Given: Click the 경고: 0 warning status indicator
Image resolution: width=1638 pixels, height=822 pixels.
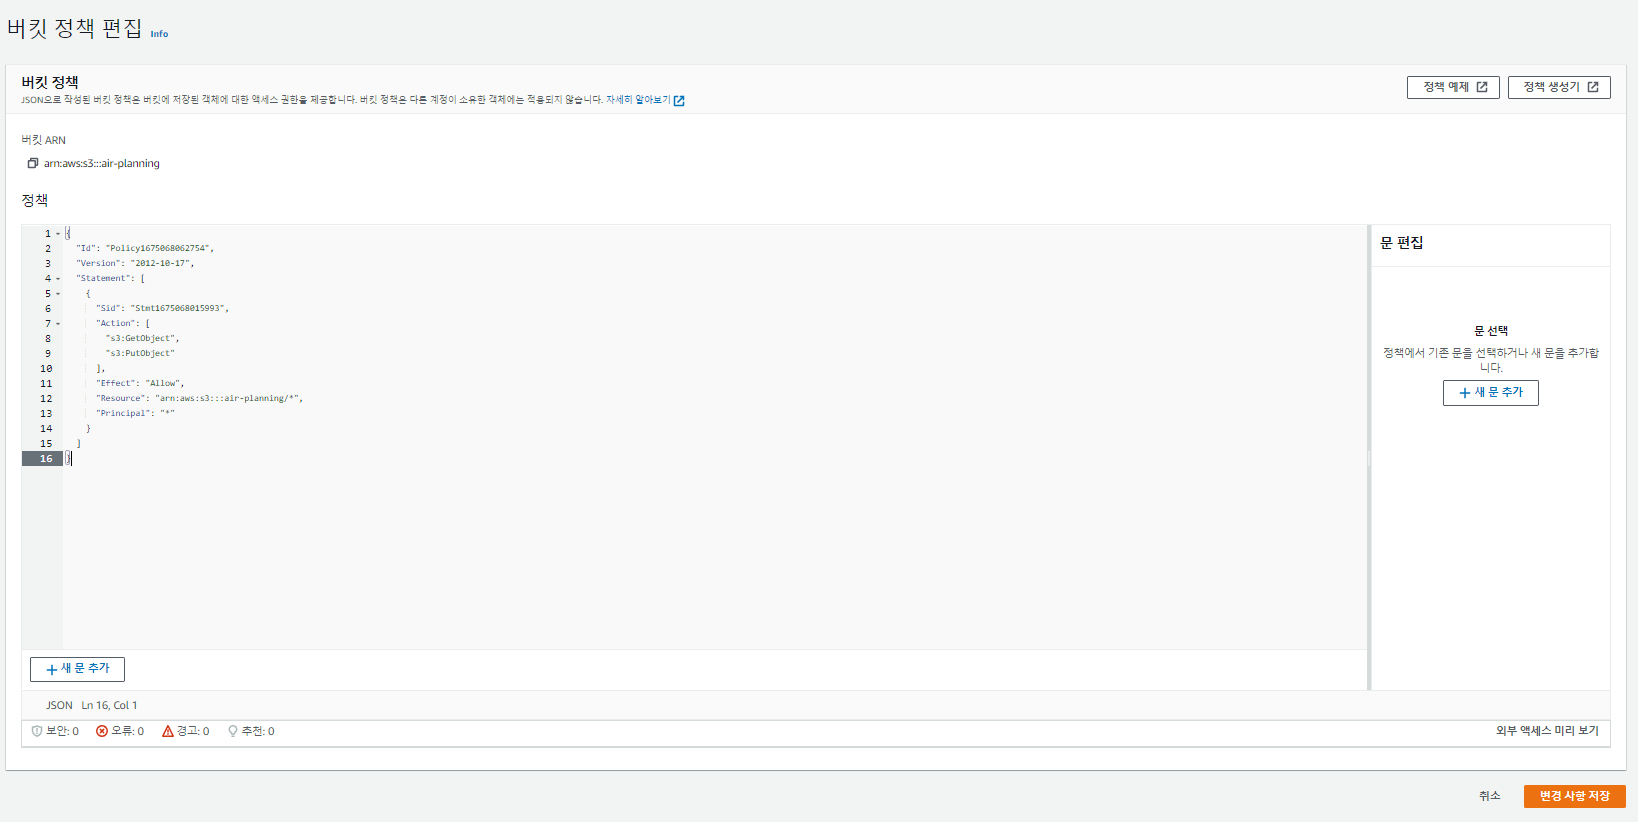Looking at the screenshot, I should 186,731.
